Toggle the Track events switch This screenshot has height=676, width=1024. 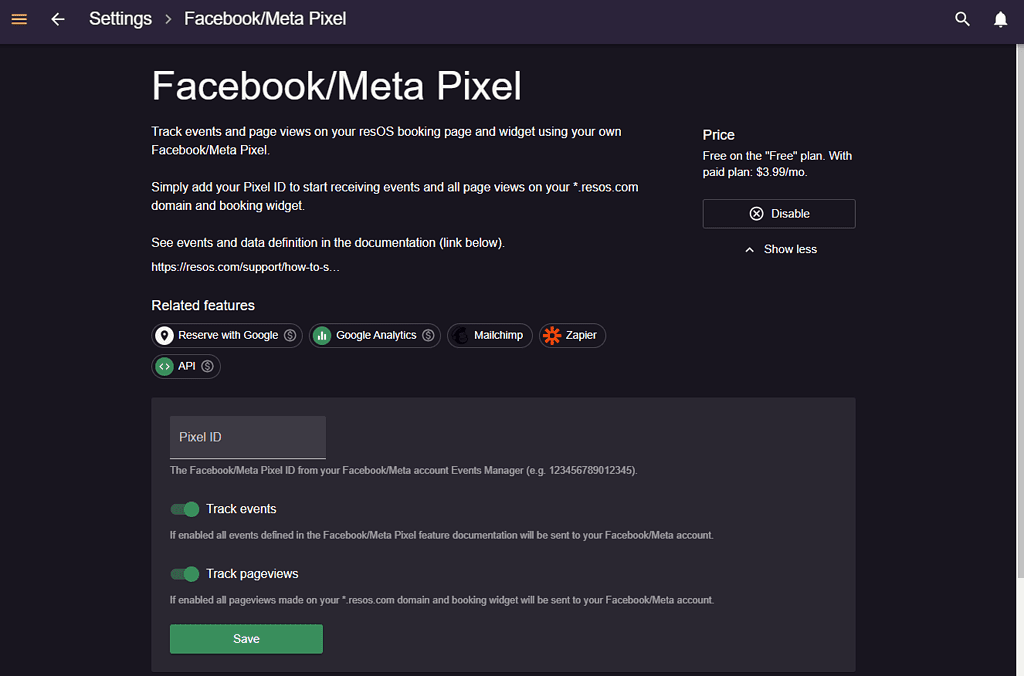click(185, 509)
